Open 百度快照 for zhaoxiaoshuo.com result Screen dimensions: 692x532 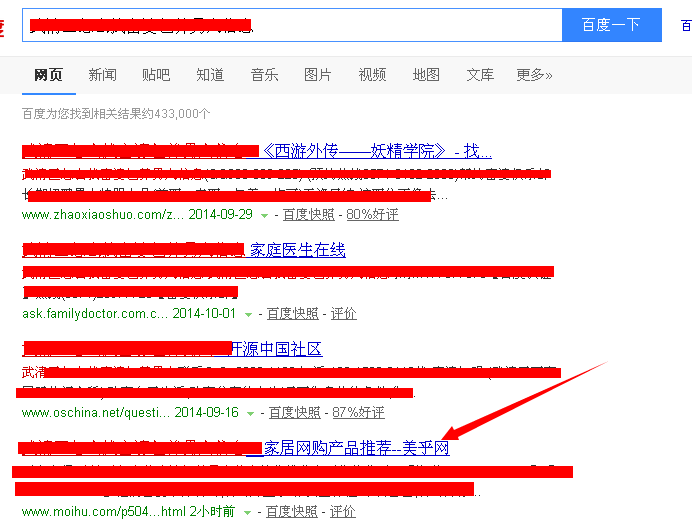point(308,215)
